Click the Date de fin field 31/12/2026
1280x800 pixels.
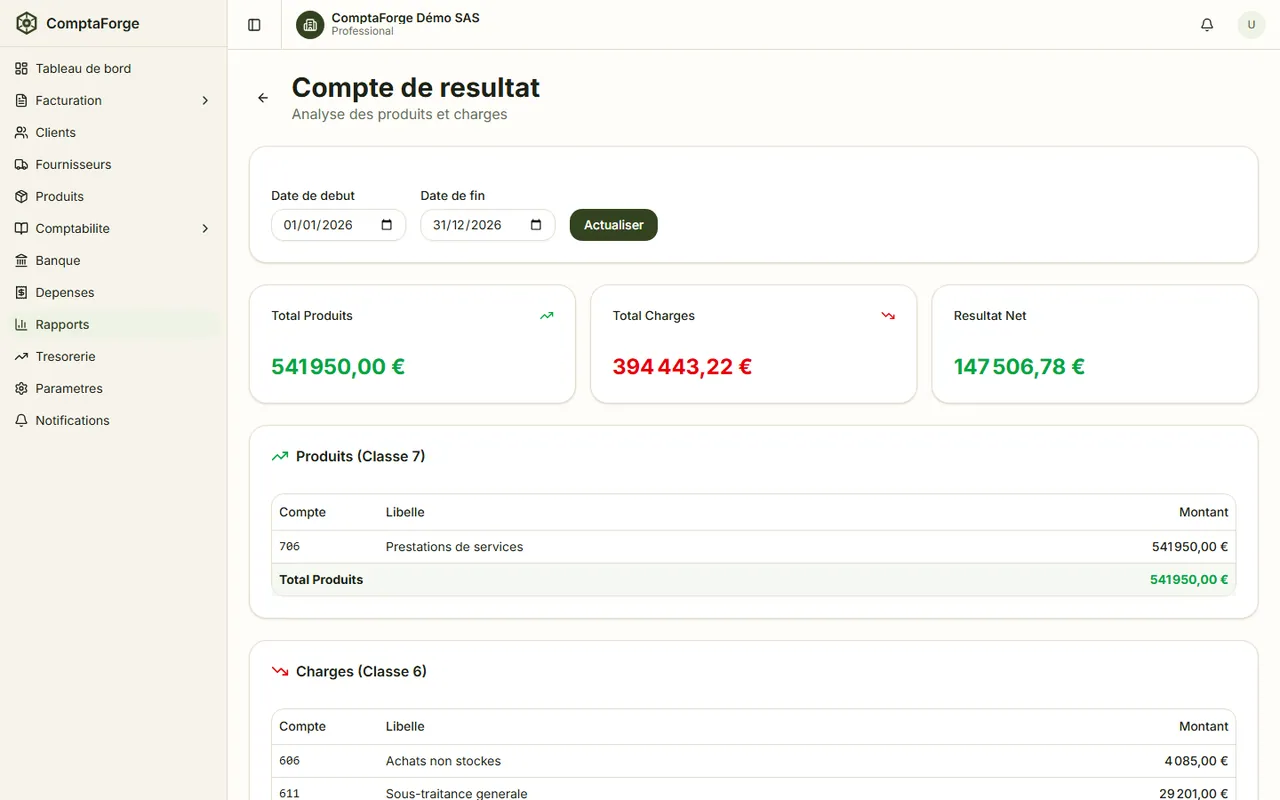tap(487, 225)
